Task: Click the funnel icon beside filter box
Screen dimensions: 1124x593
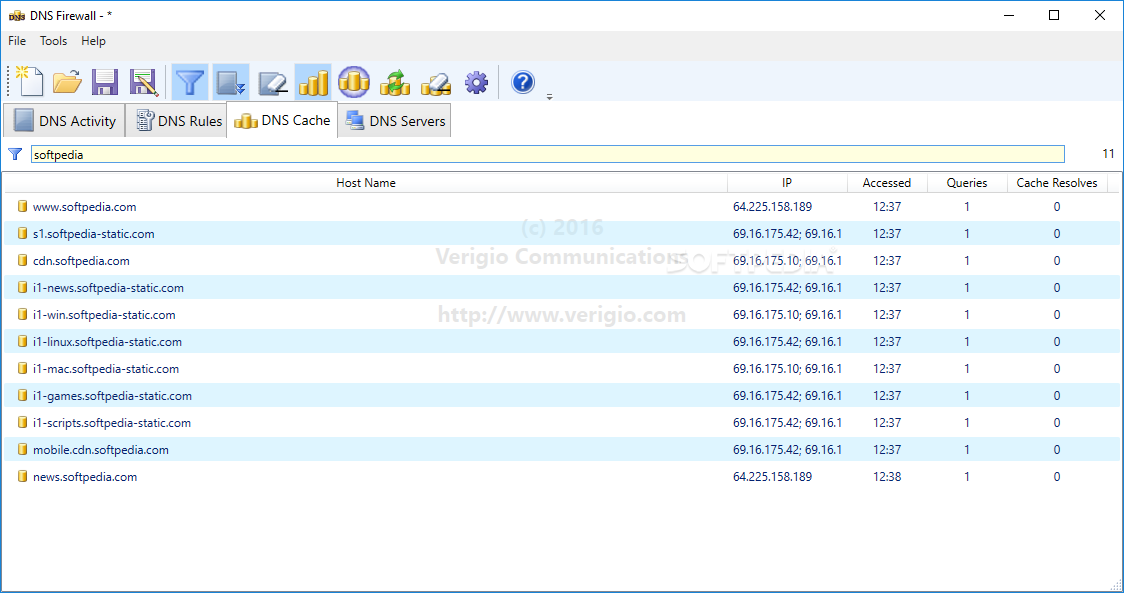Action: 15,154
